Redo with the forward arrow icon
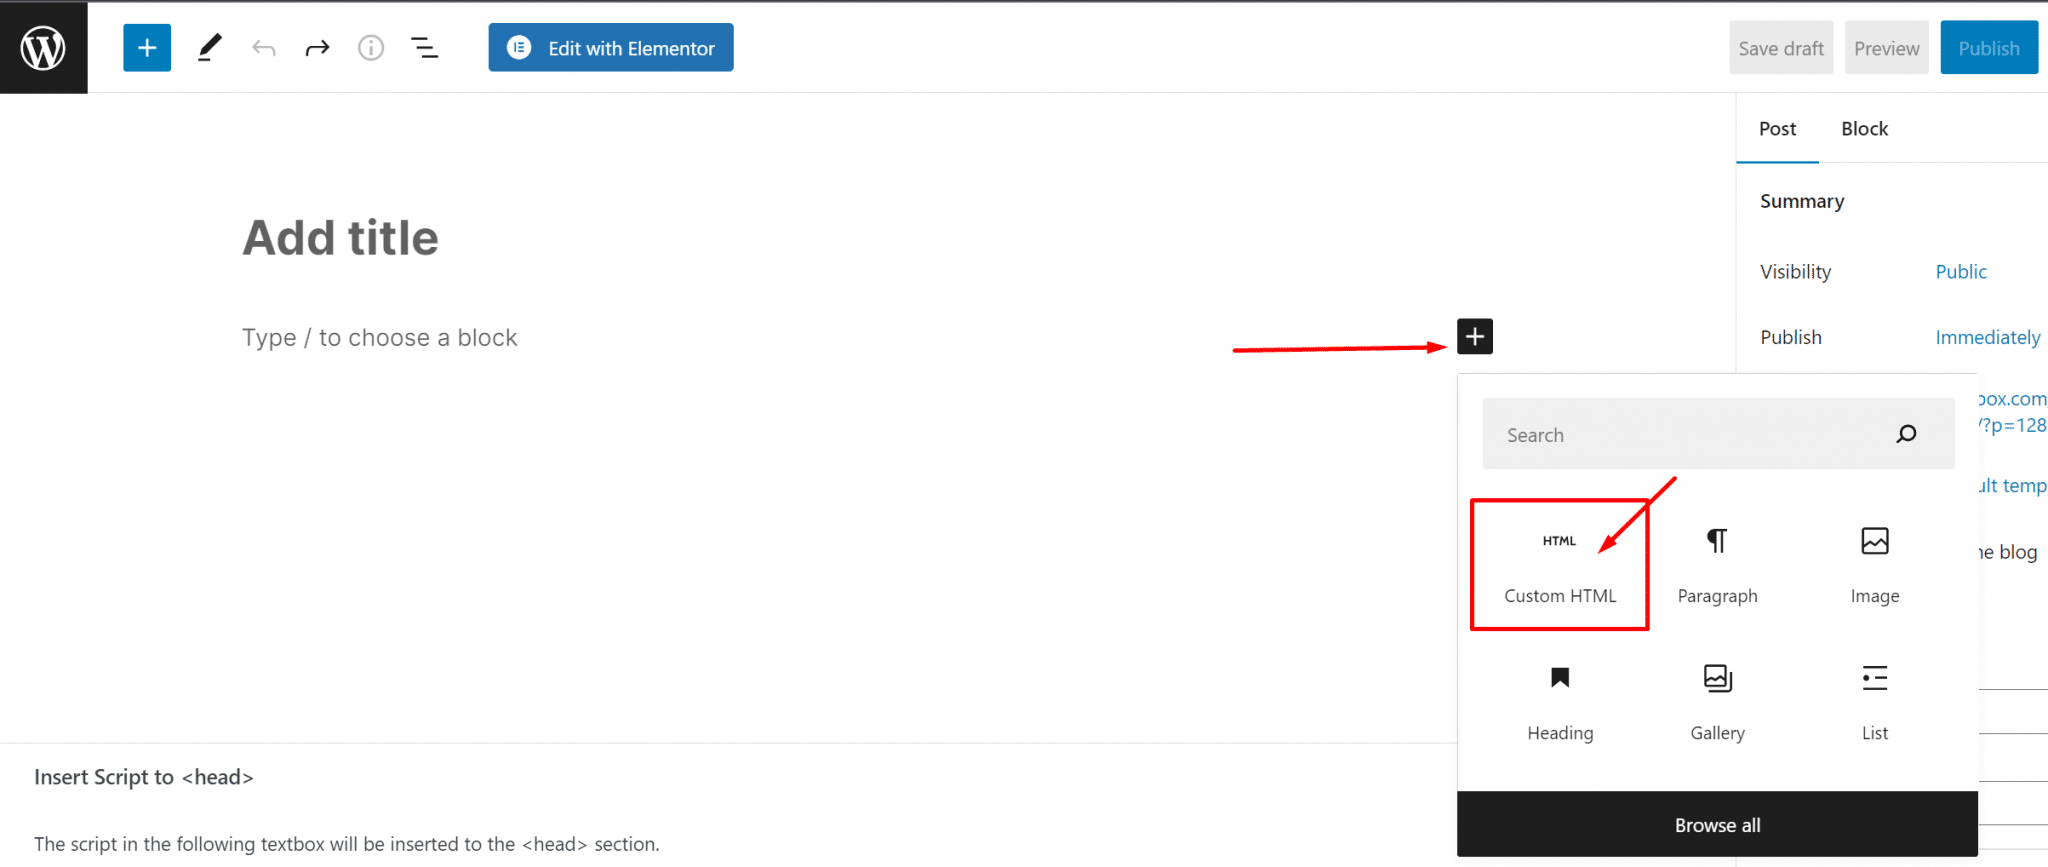The image size is (2048, 867). [317, 48]
